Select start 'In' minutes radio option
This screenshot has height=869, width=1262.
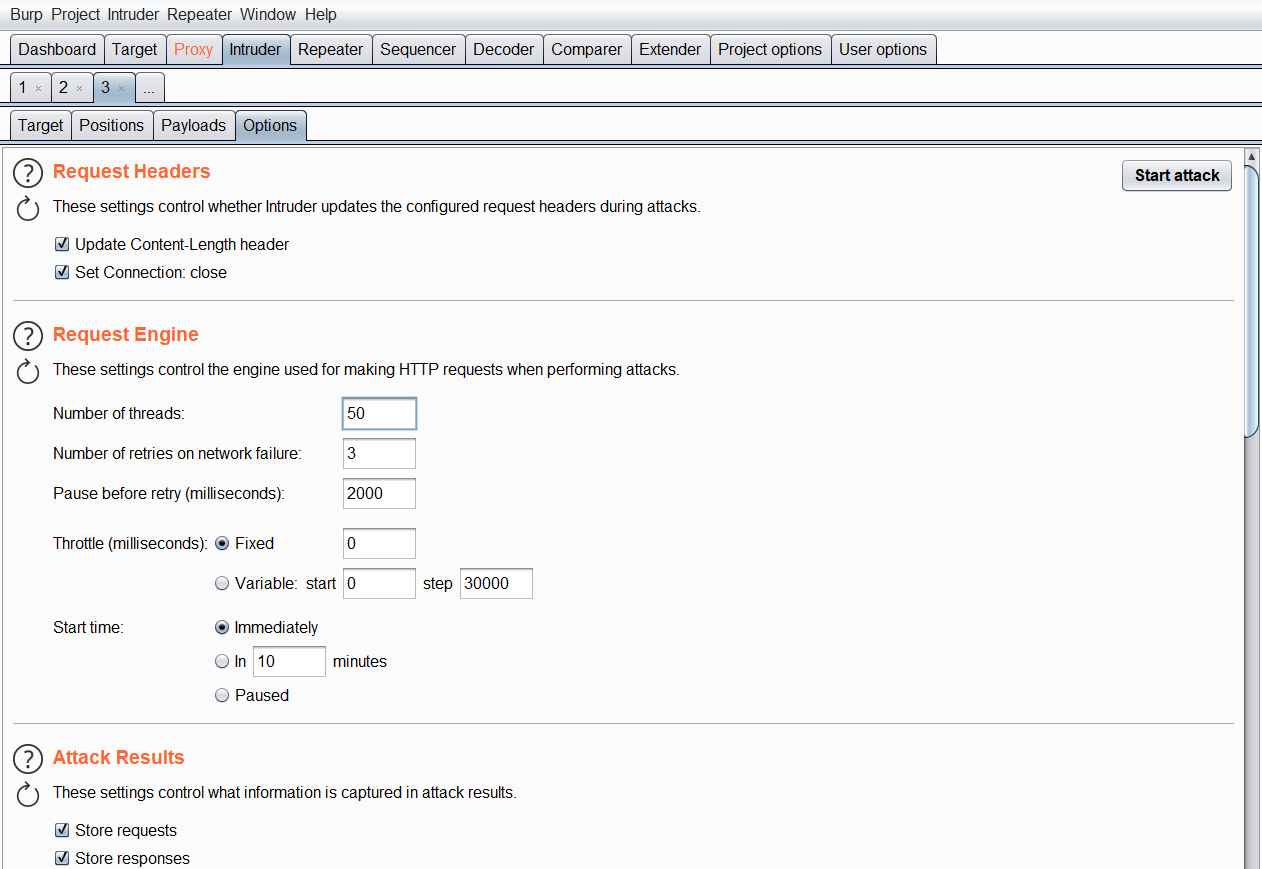click(222, 661)
